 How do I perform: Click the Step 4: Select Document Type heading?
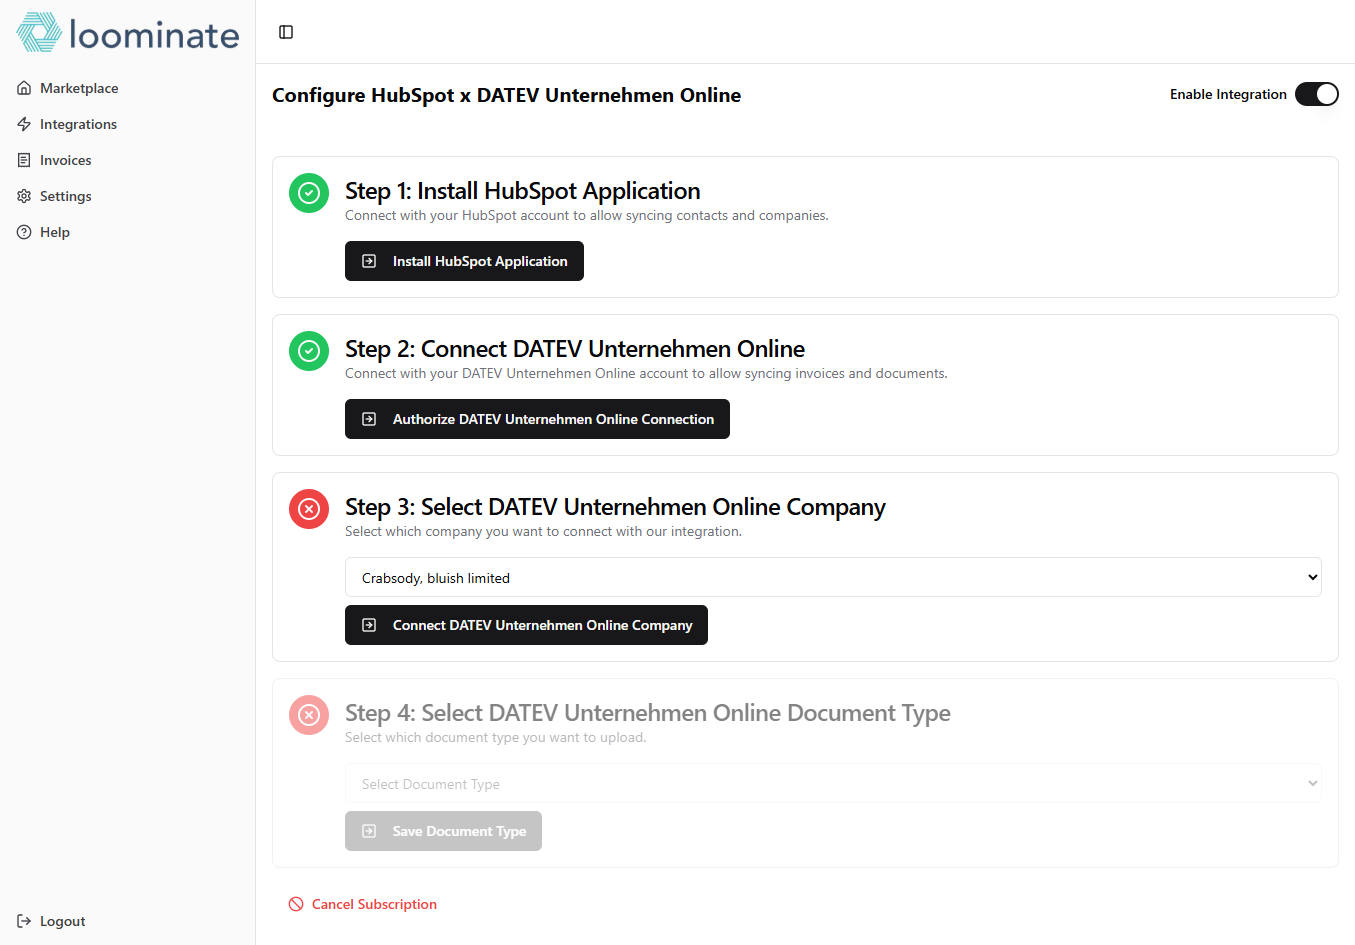[648, 713]
